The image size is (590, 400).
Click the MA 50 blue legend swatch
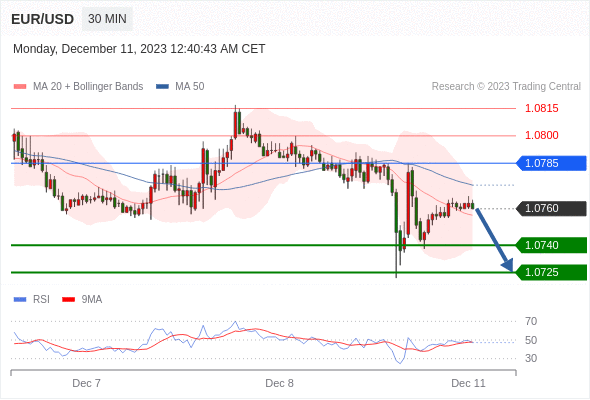tap(162, 87)
